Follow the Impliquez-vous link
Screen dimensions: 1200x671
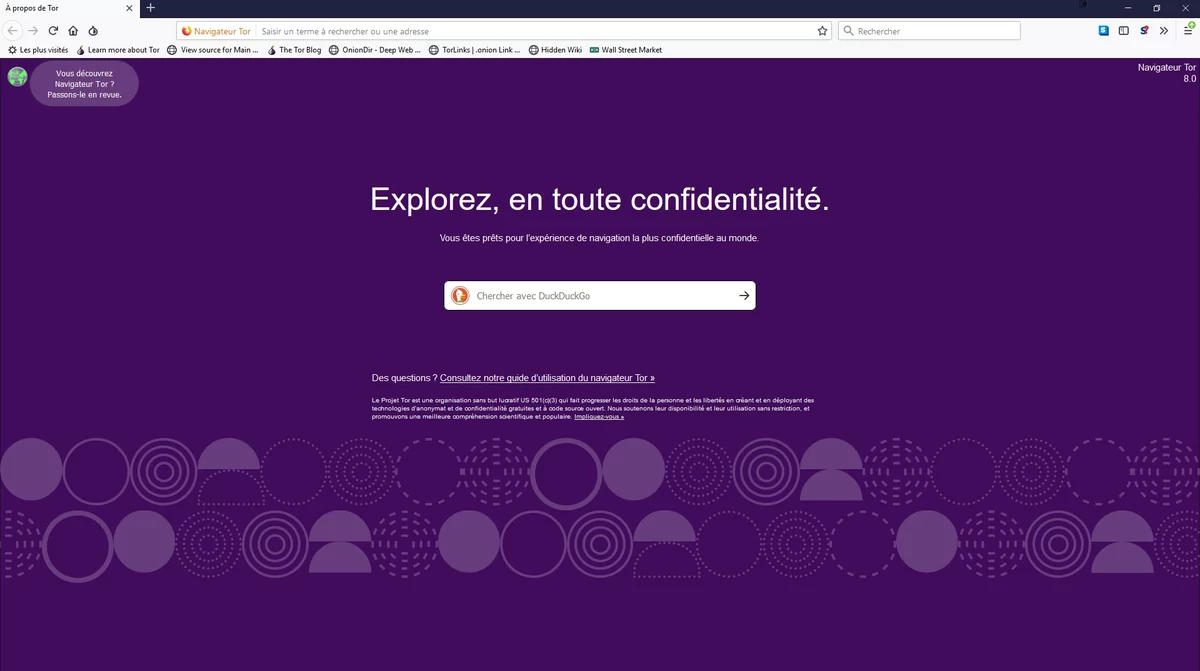coord(599,416)
